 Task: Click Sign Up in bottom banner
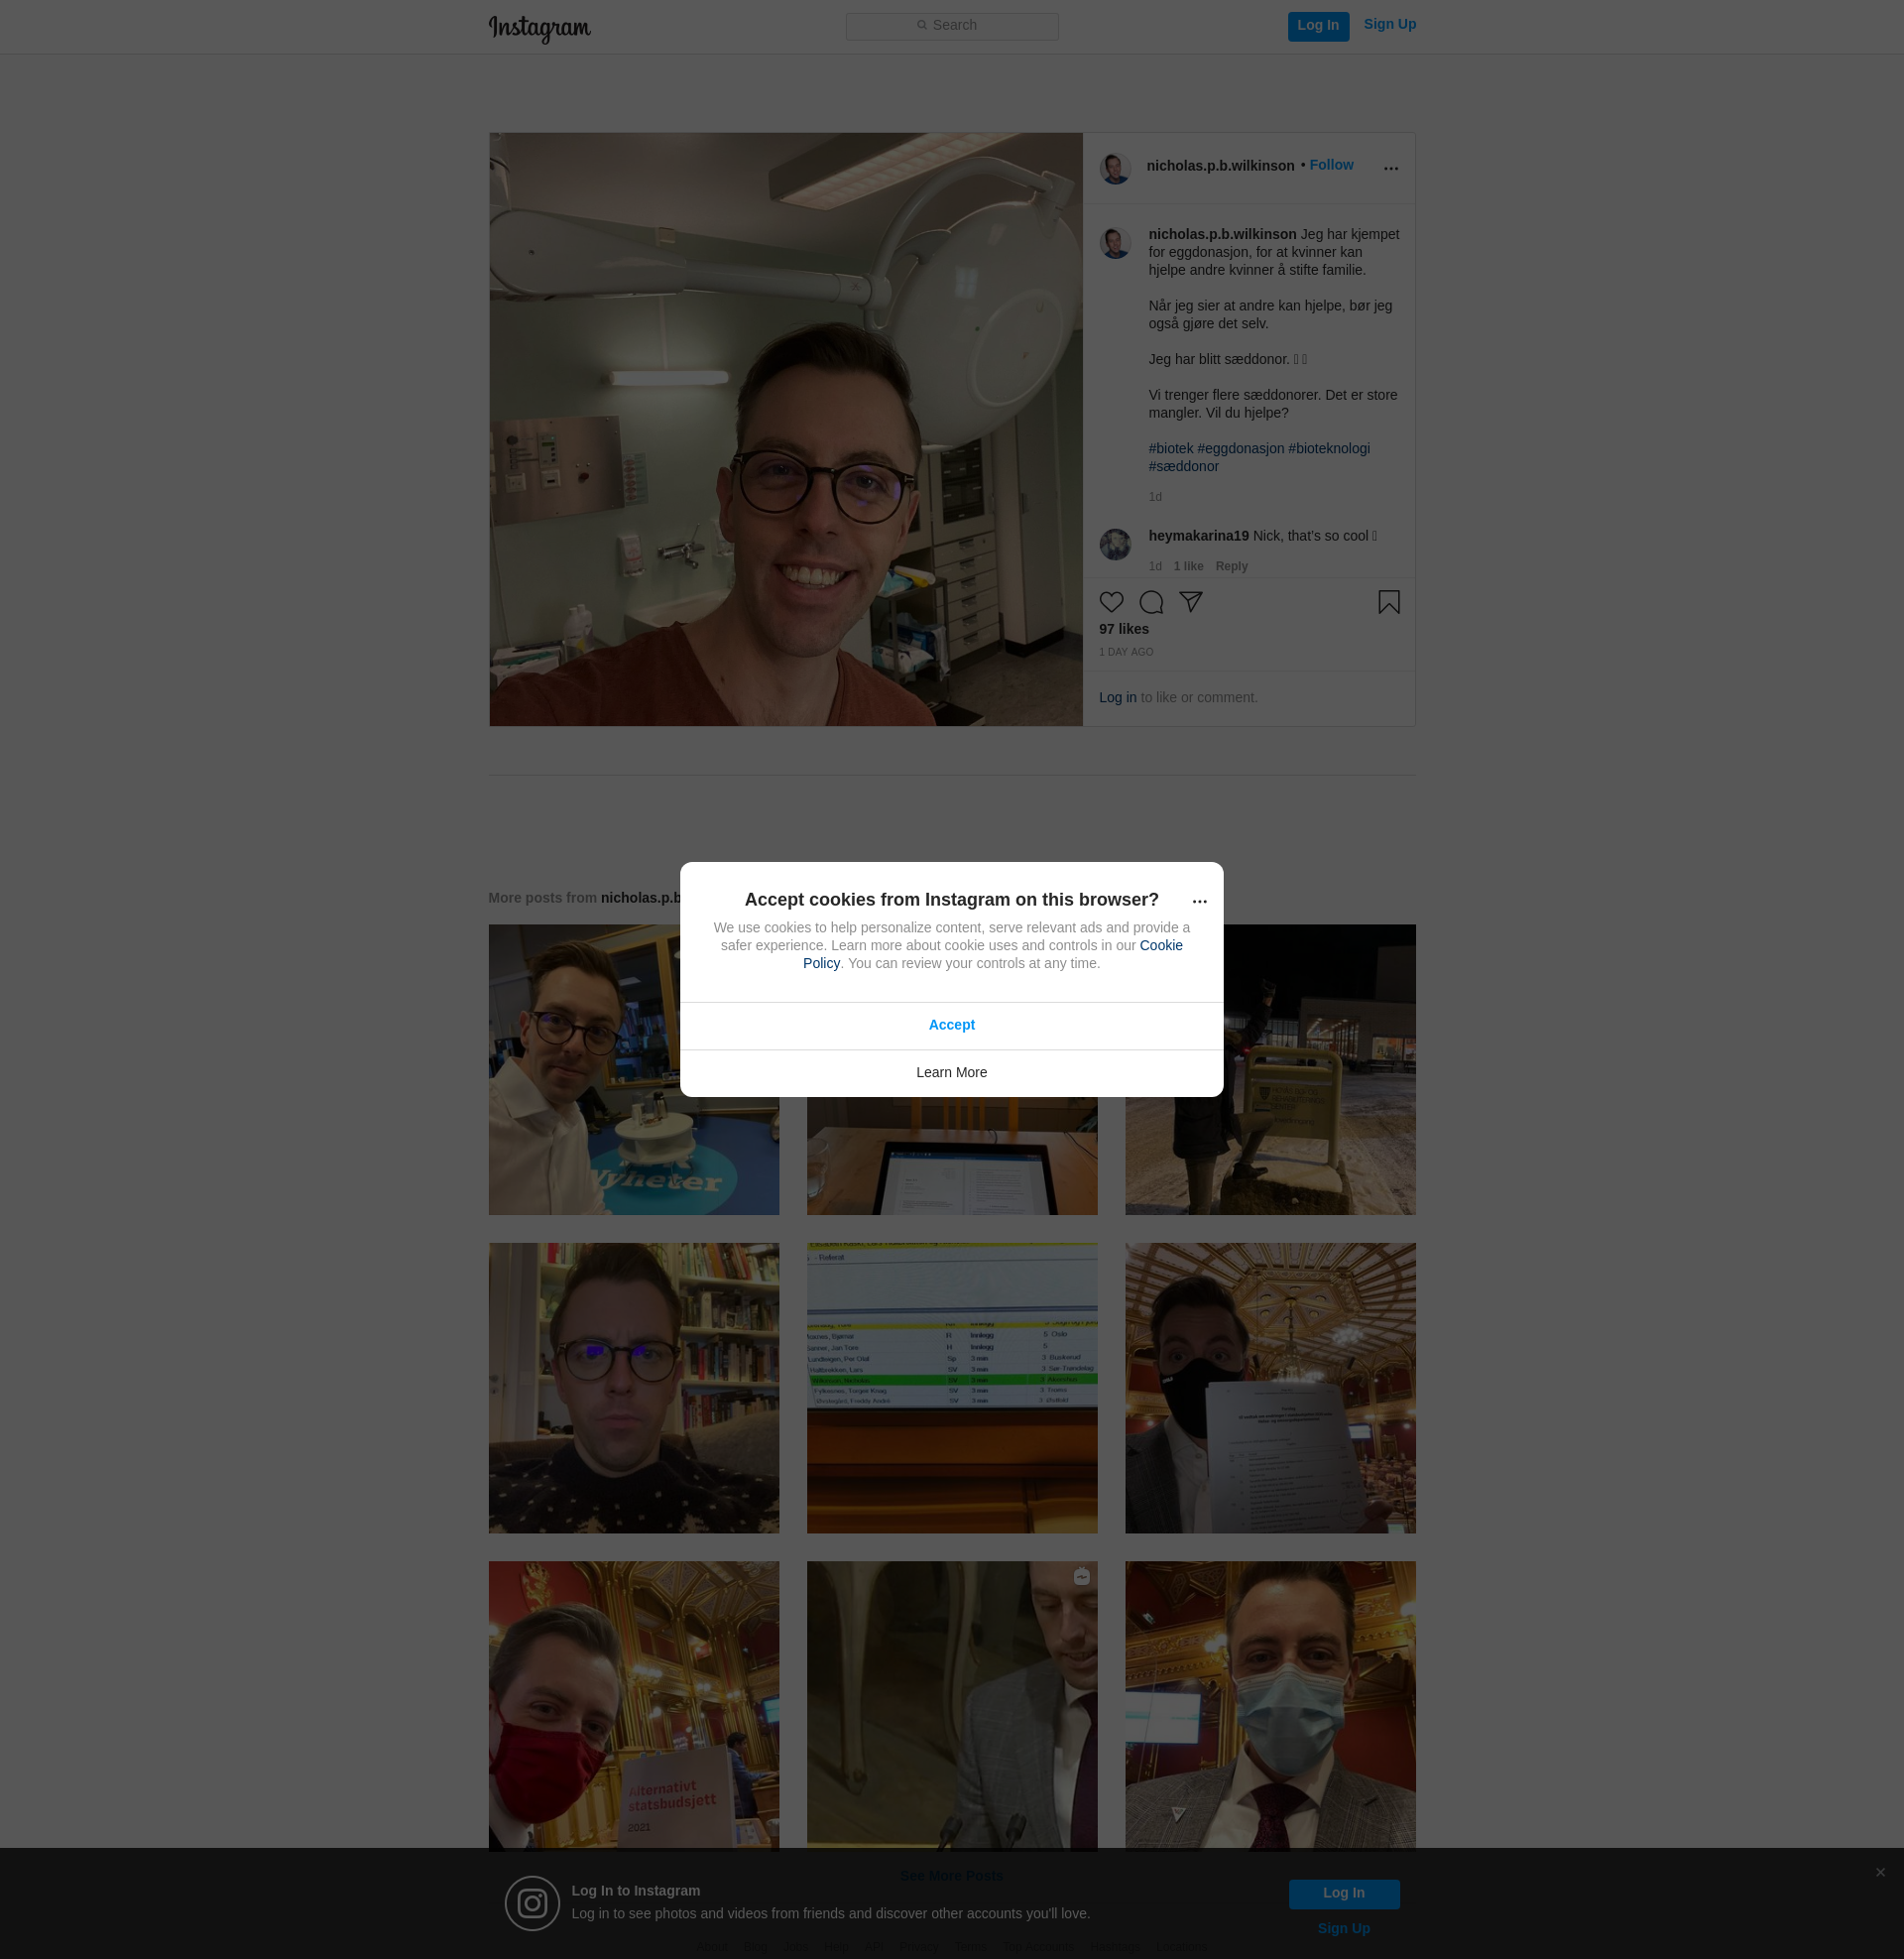click(x=1343, y=1928)
